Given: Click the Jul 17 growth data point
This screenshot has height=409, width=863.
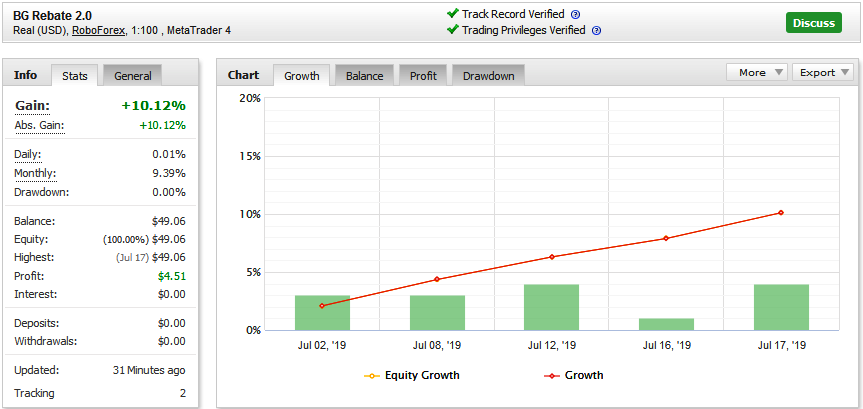Looking at the screenshot, I should (x=781, y=212).
